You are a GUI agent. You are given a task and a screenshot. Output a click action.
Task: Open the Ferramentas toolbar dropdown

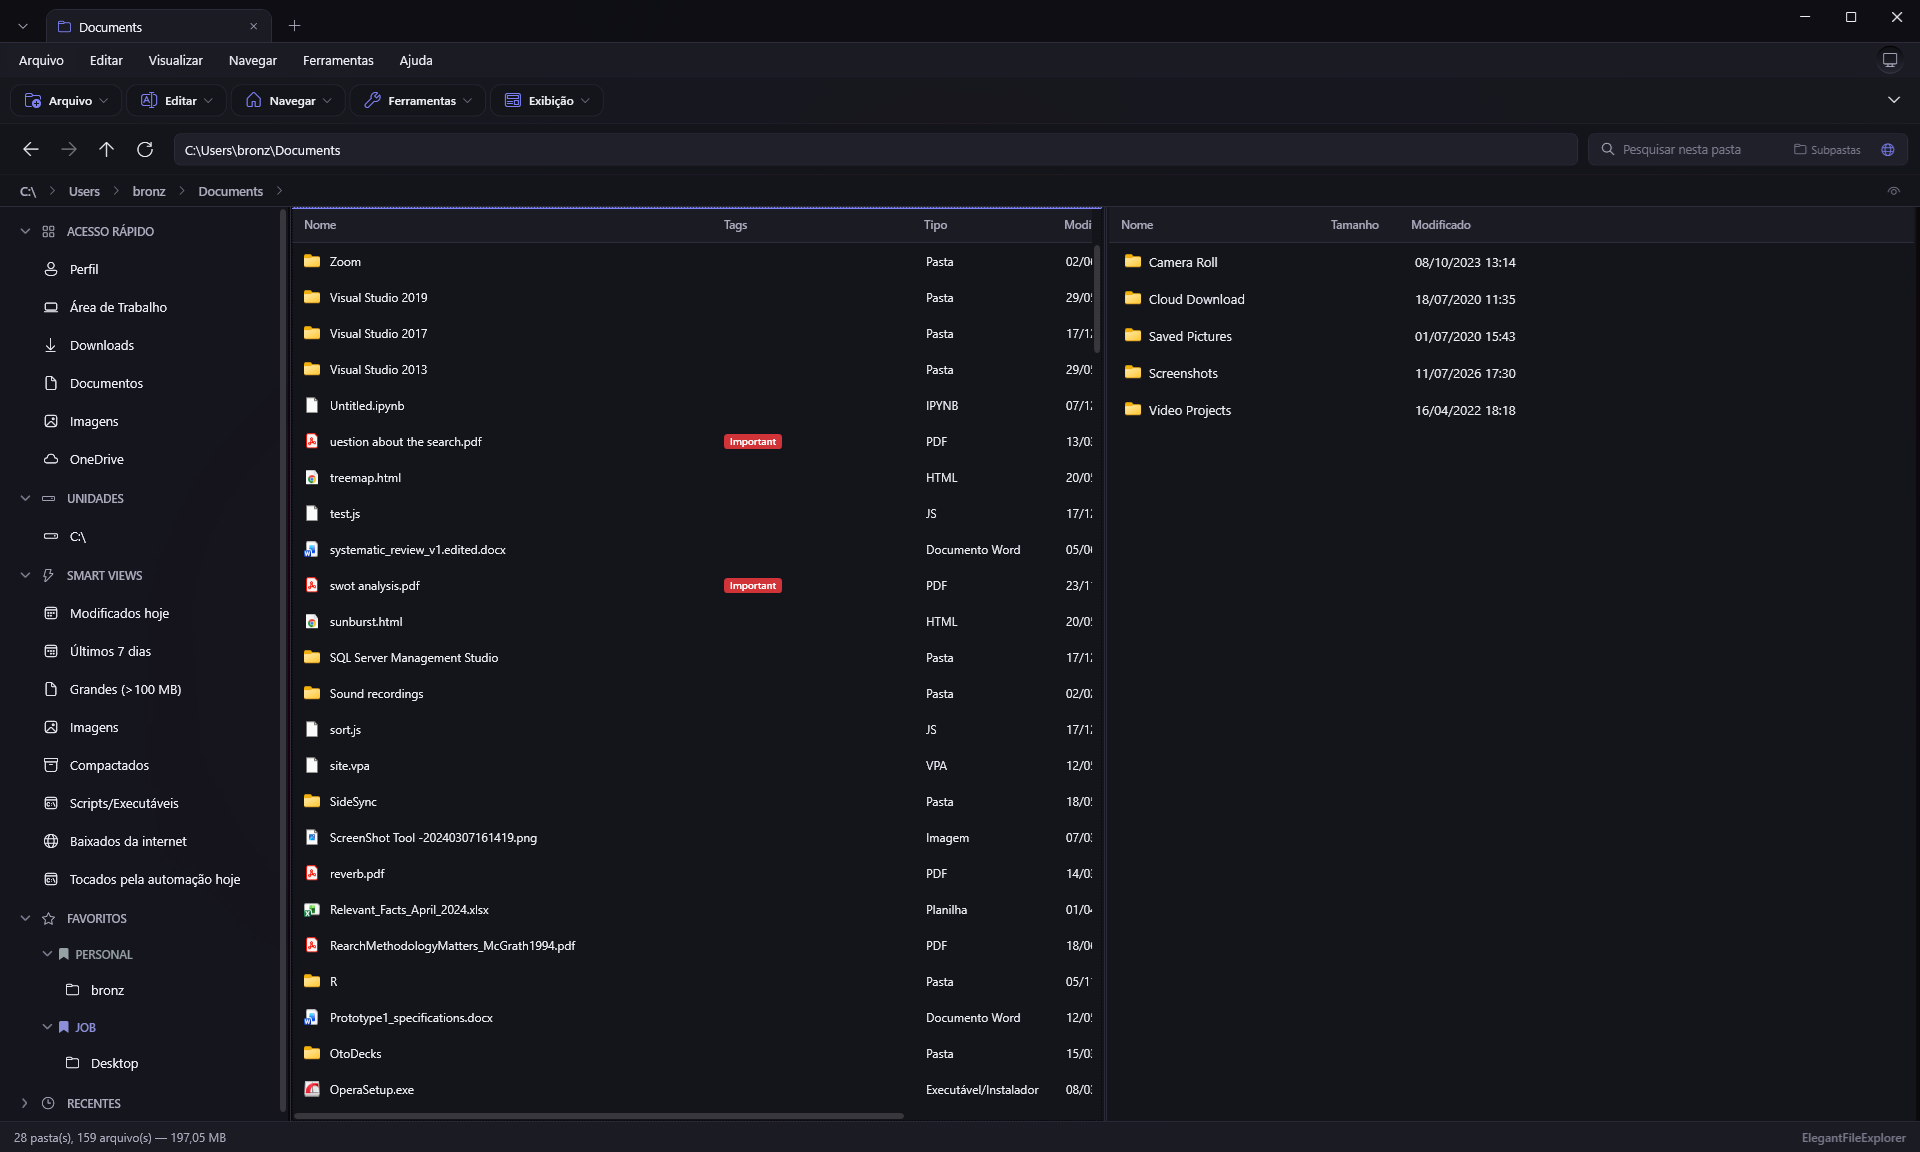(417, 101)
